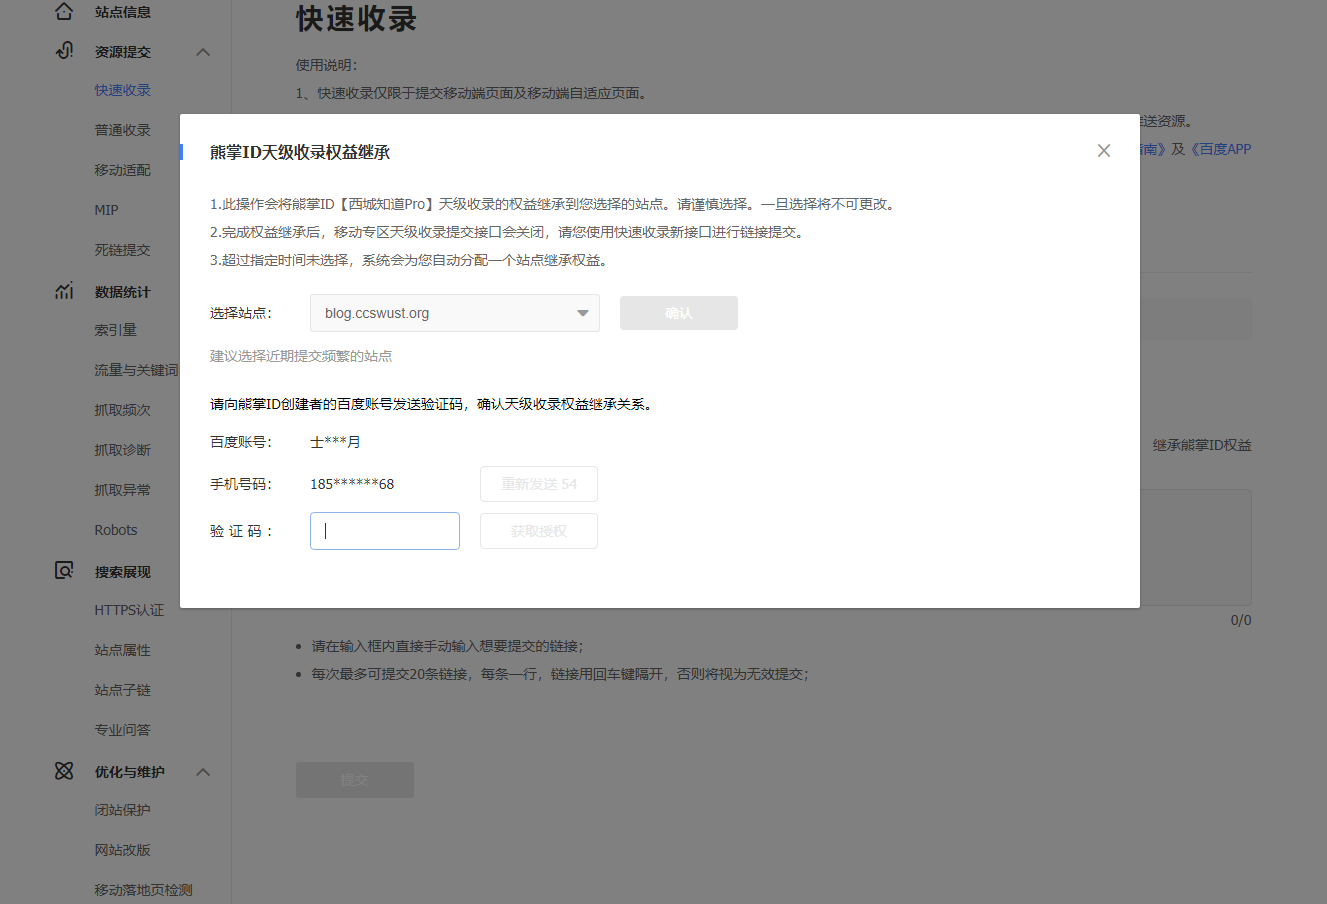Click the masked phone number 185******68
Image resolution: width=1327 pixels, height=904 pixels.
[x=352, y=484]
